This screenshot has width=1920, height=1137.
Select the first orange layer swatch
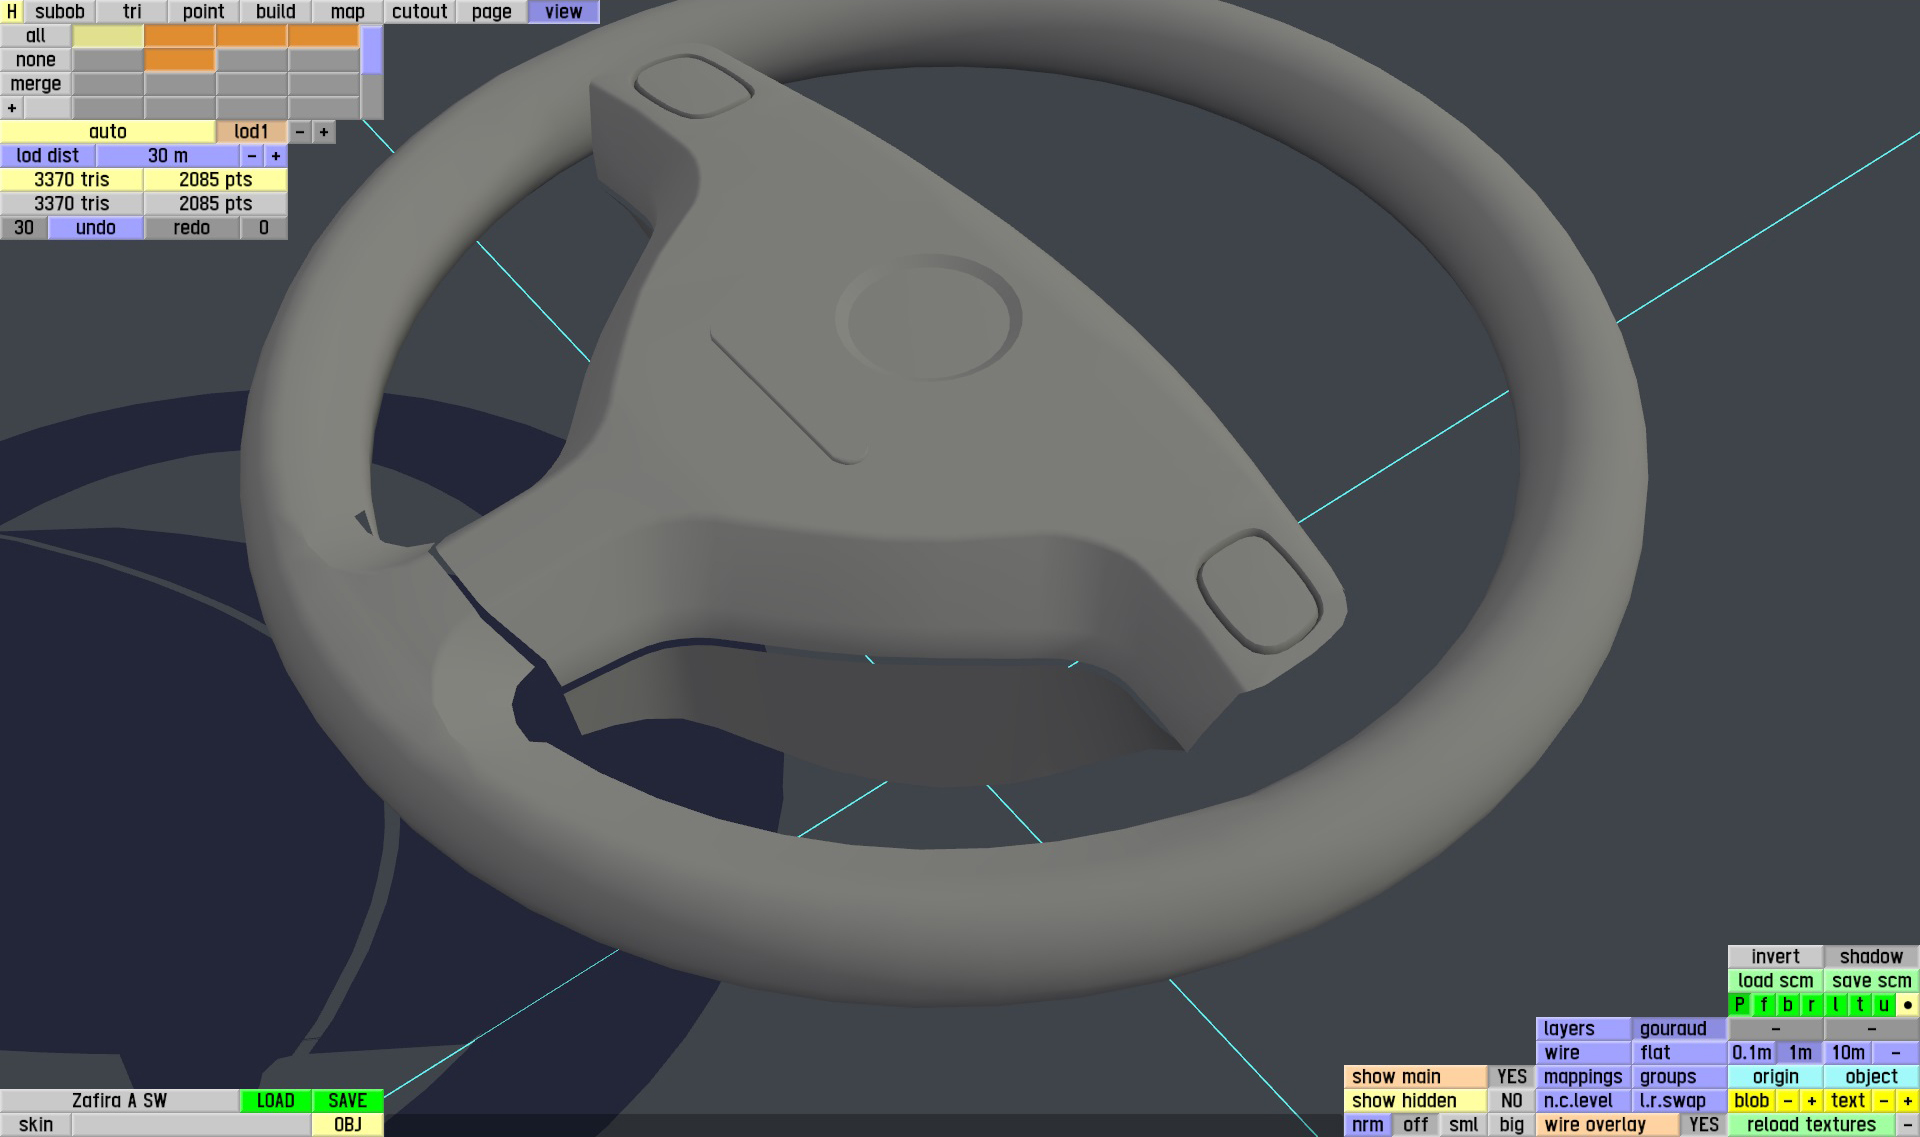click(x=179, y=36)
